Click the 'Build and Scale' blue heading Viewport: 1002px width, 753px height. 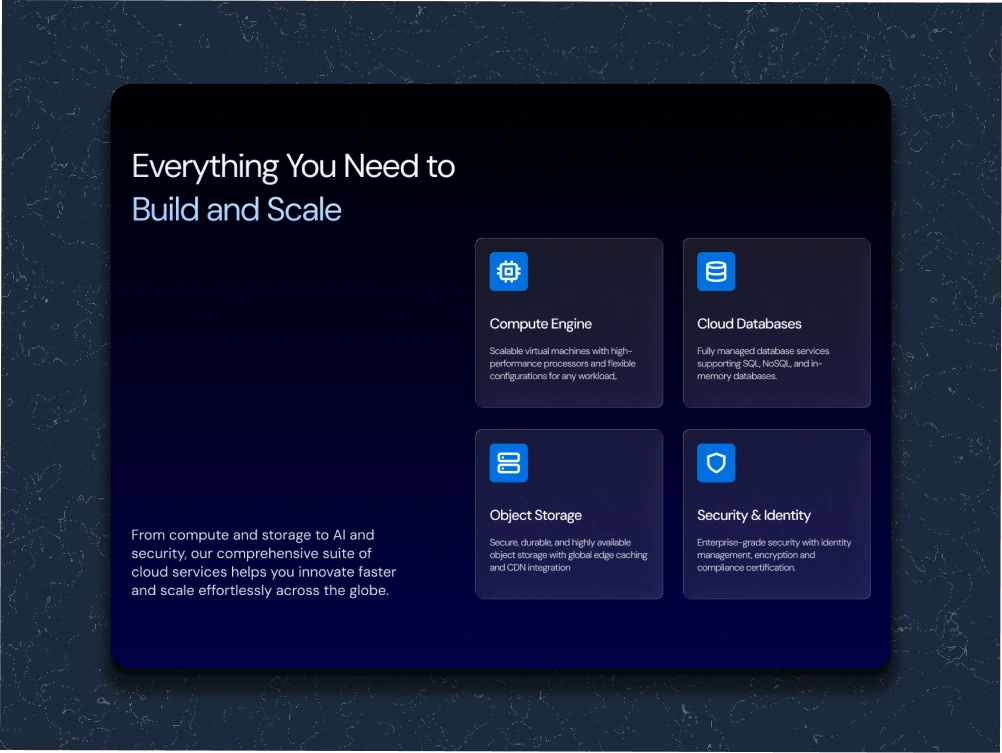236,210
